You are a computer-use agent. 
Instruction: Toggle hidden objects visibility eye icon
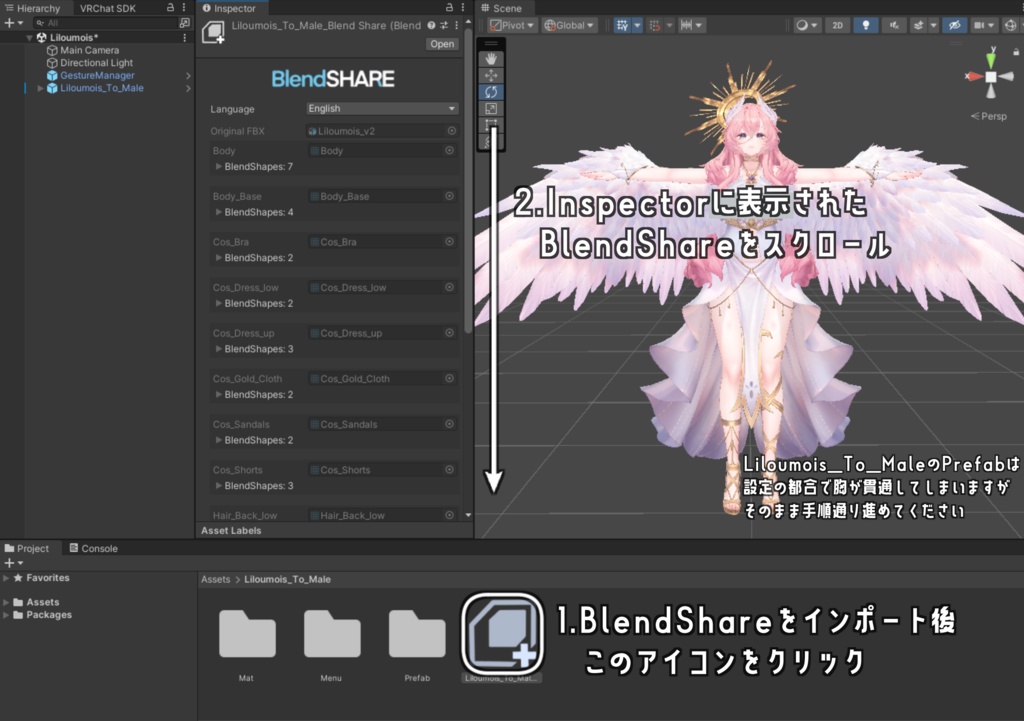pyautogui.click(x=954, y=25)
